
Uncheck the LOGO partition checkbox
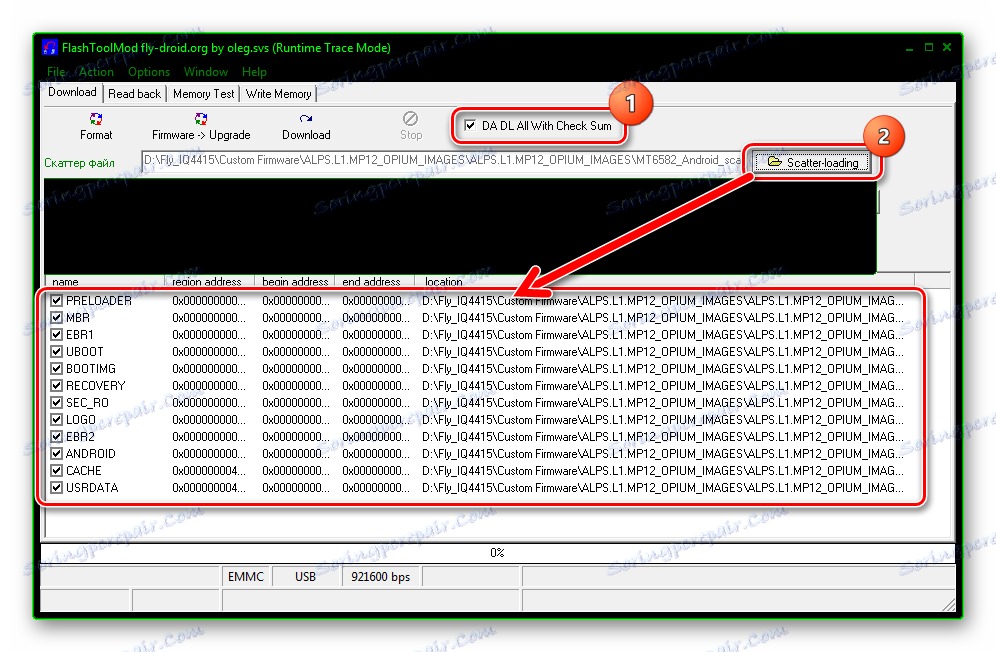(57, 419)
